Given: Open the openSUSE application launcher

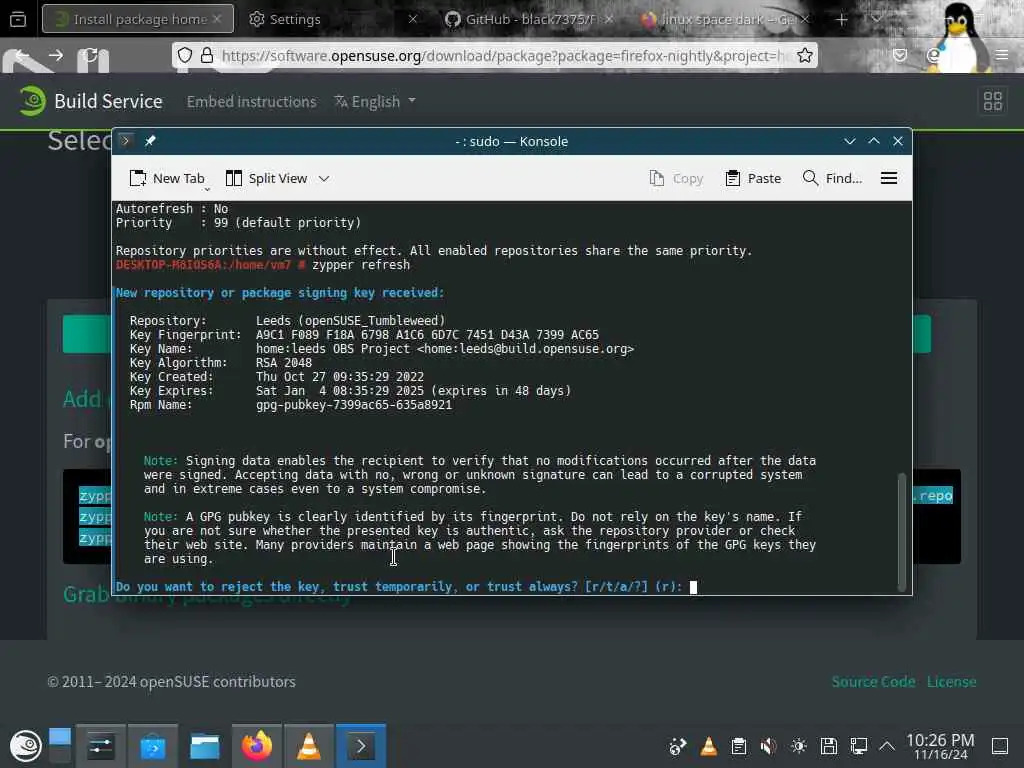Looking at the screenshot, I should [25, 746].
